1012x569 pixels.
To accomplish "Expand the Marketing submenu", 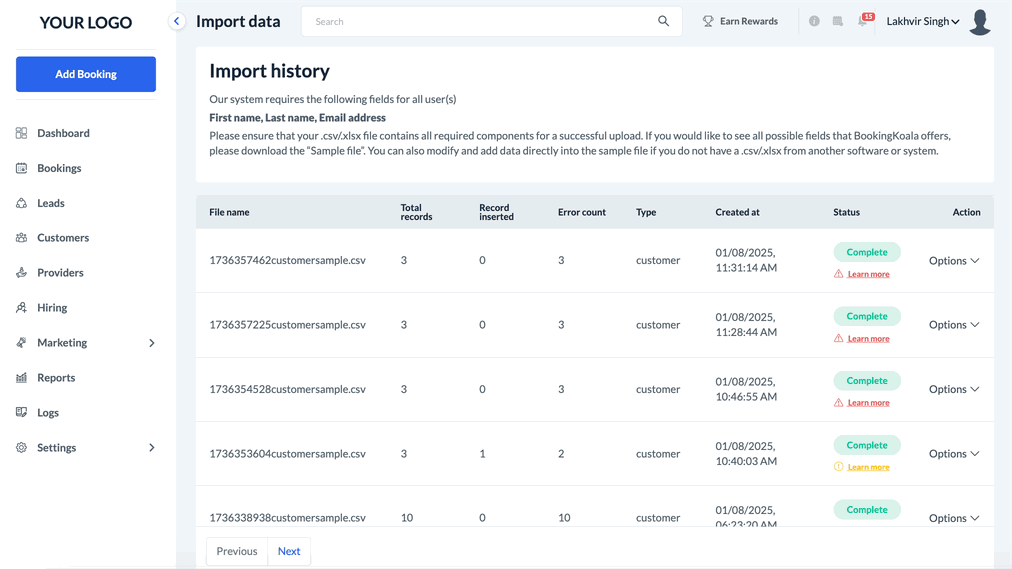I will (x=152, y=343).
